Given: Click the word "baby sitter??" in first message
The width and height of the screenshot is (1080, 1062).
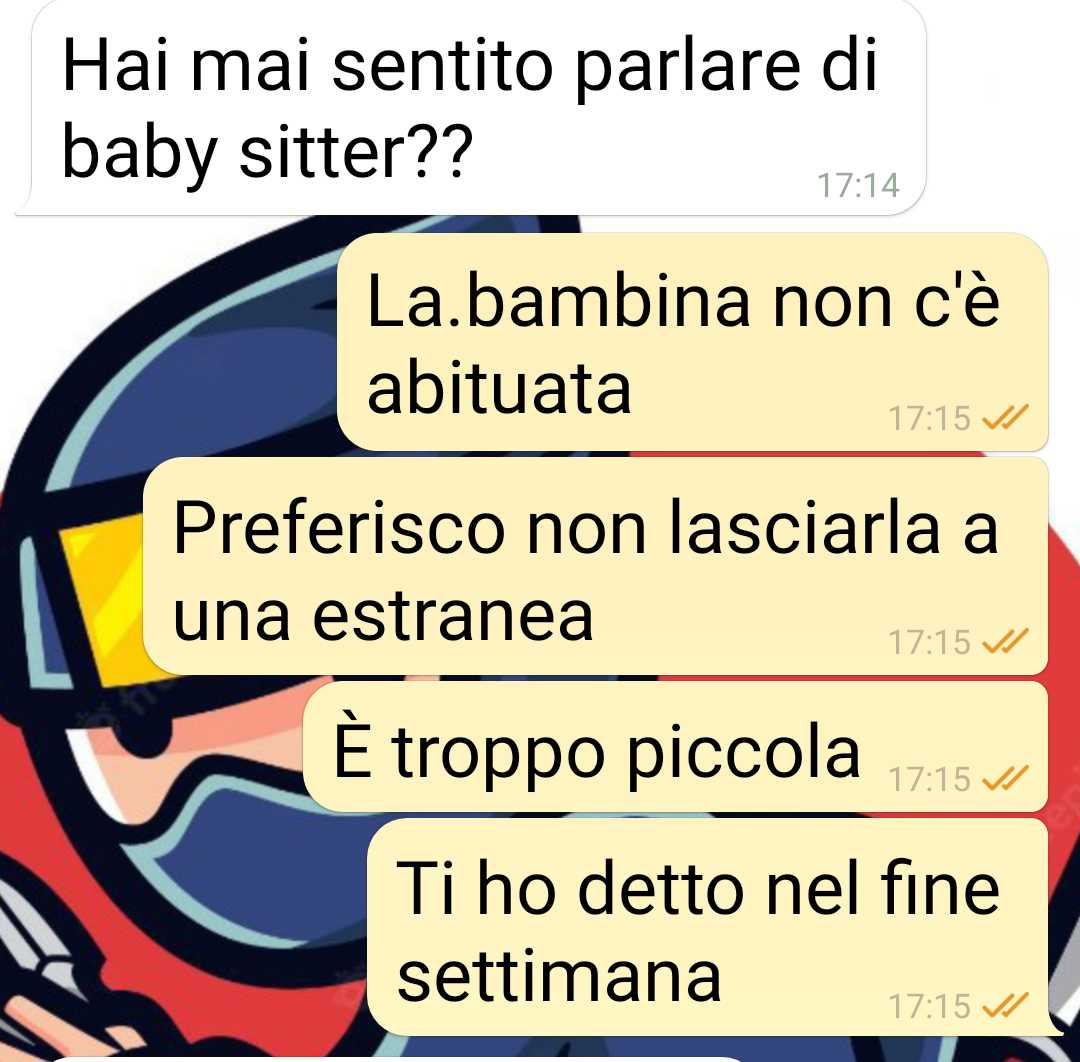Looking at the screenshot, I should click(267, 153).
